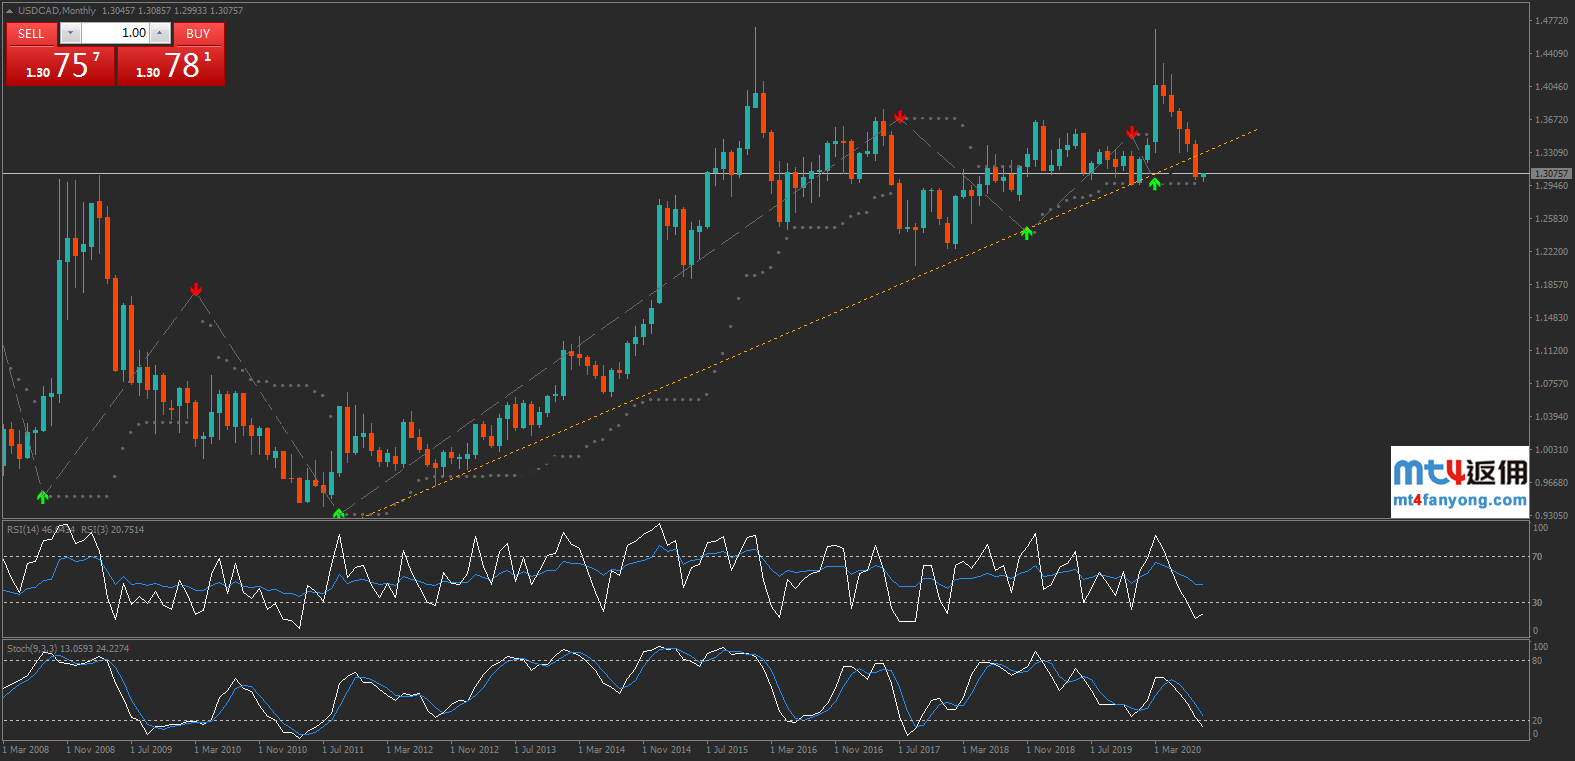Click the 1.30757 current price label
This screenshot has height=761, width=1575.
(x=1551, y=174)
